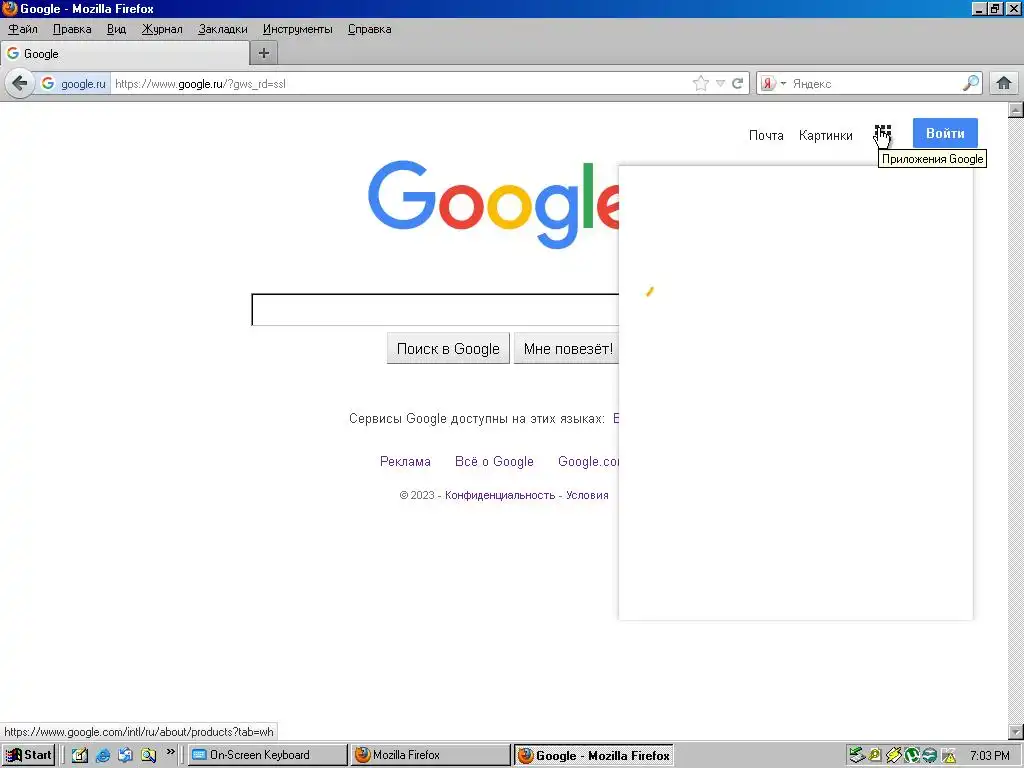Screen dimensions: 1024x768
Task: Click the scrollbar down arrow
Action: pyautogui.click(x=1016, y=731)
